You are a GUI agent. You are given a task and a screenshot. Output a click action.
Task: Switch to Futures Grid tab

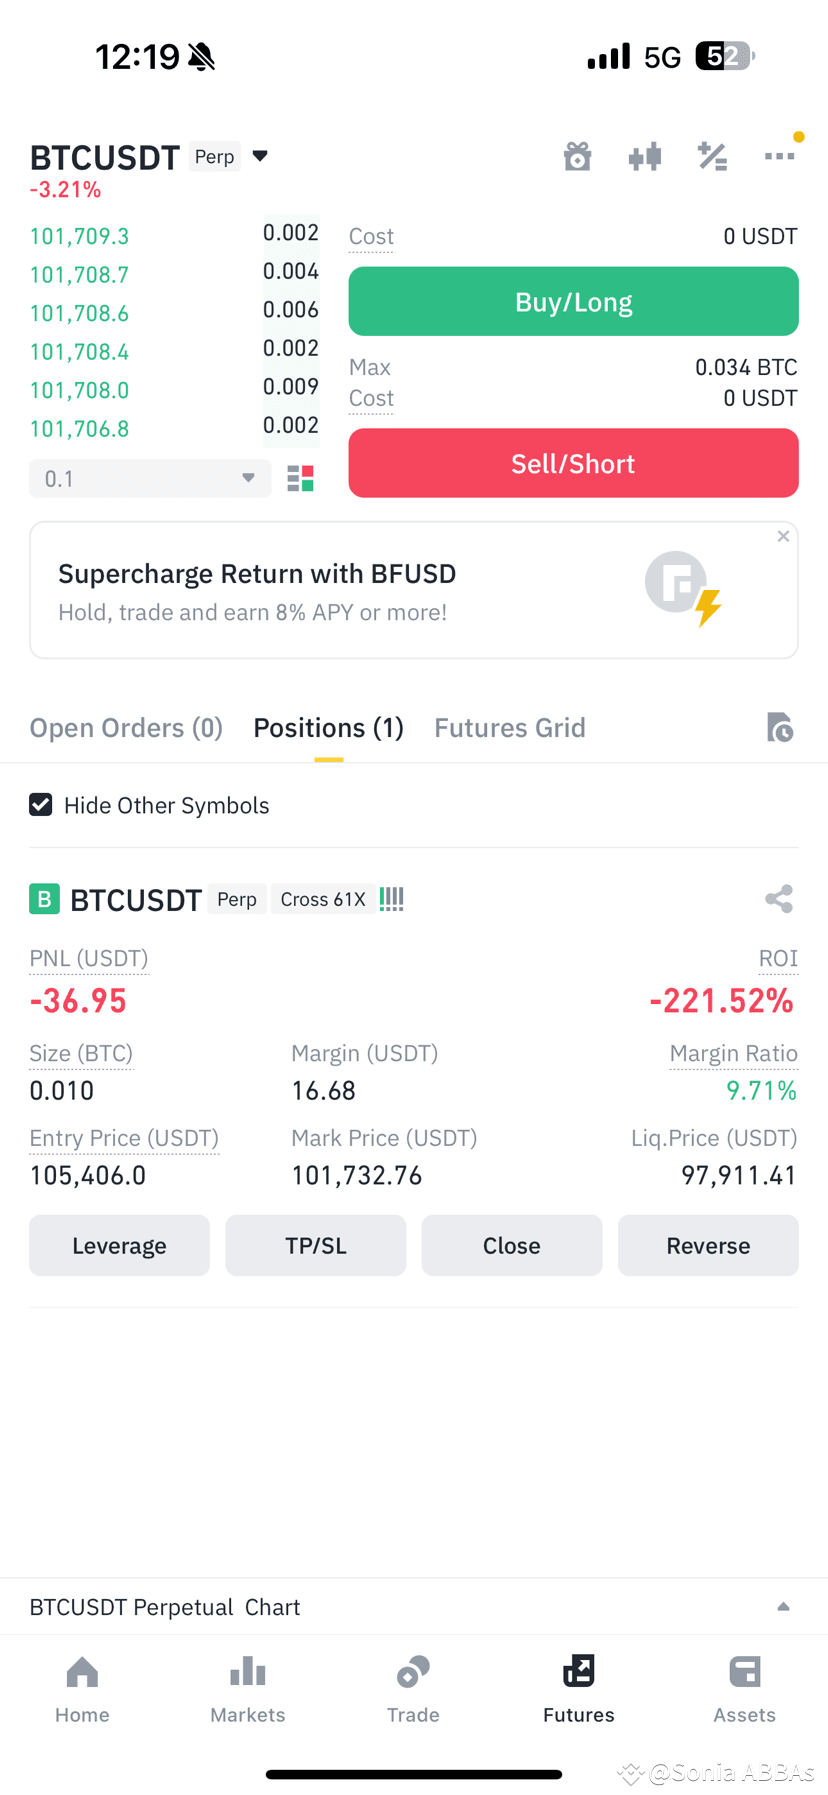(510, 728)
